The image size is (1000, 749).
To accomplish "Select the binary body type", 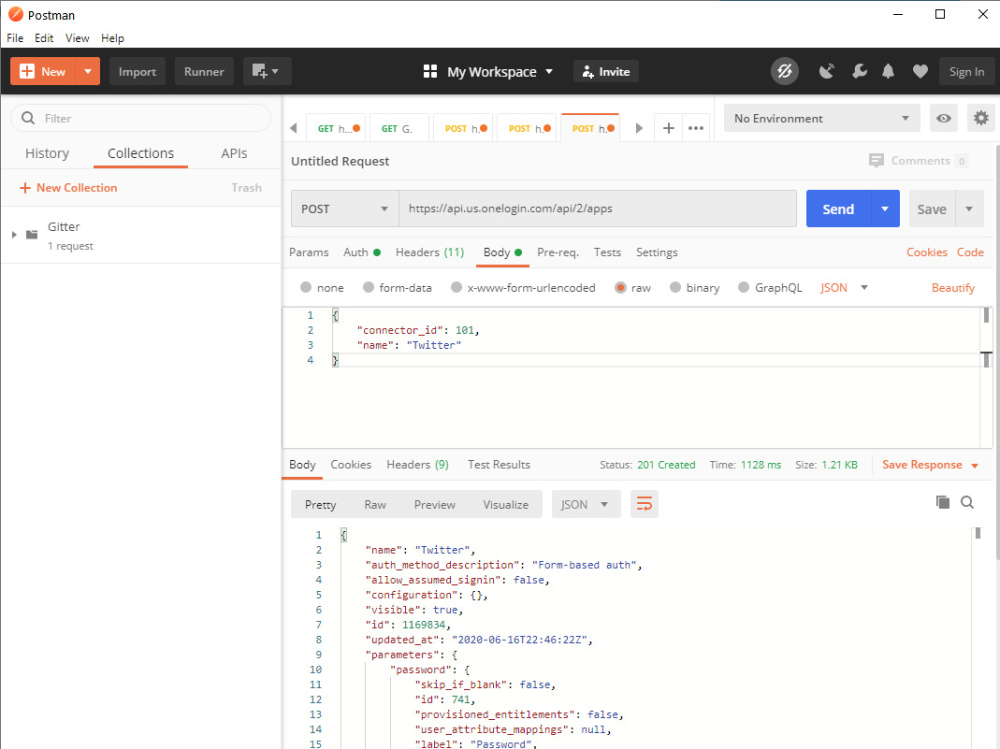I will tap(675, 288).
